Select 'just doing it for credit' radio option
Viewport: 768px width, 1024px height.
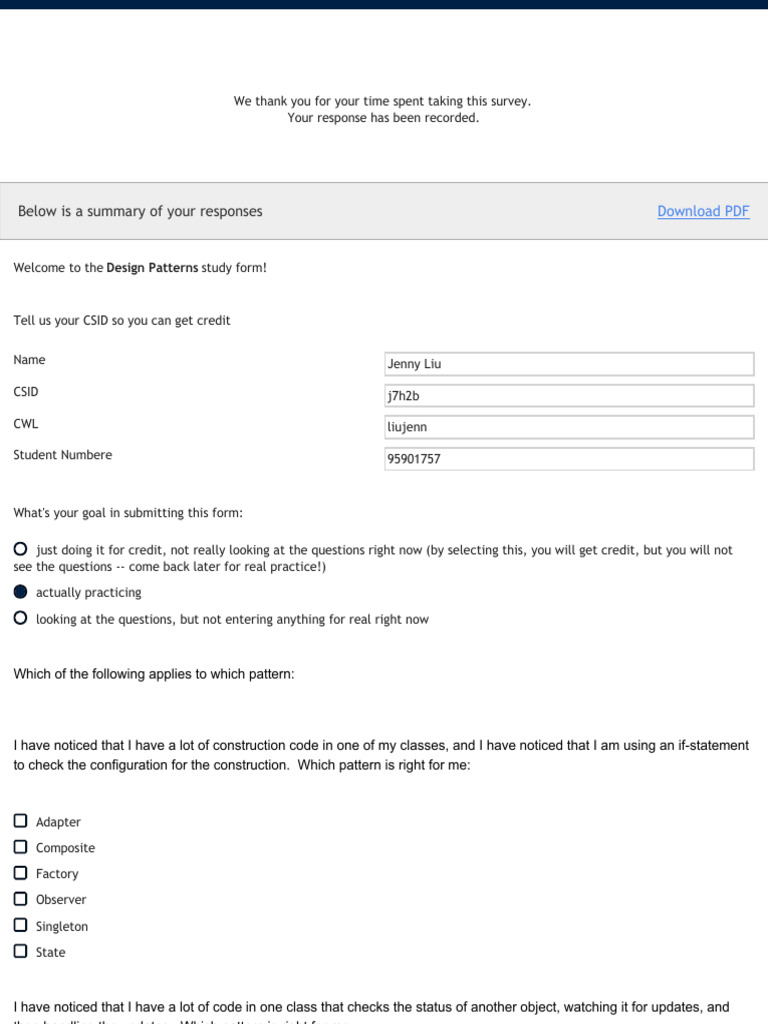(21, 549)
